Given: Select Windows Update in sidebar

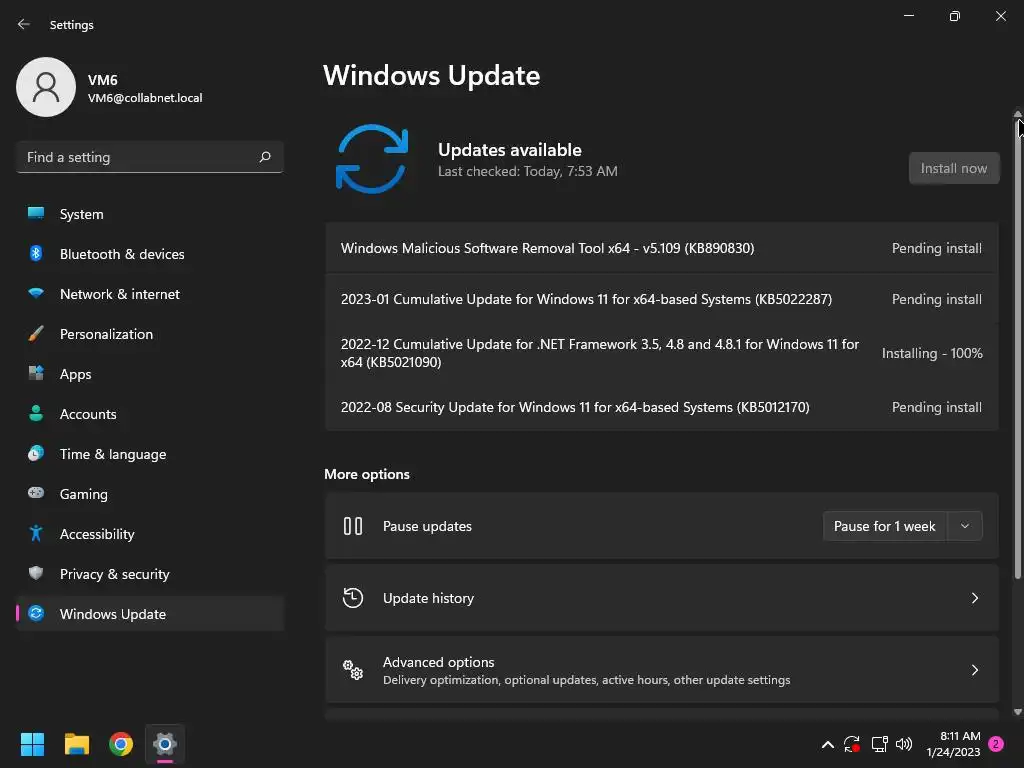Looking at the screenshot, I should 150,614.
